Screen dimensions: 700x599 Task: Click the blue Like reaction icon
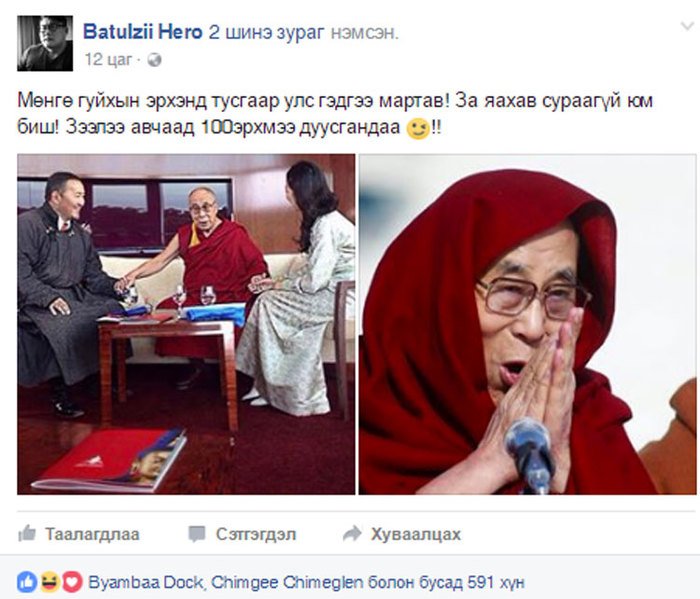tap(27, 582)
